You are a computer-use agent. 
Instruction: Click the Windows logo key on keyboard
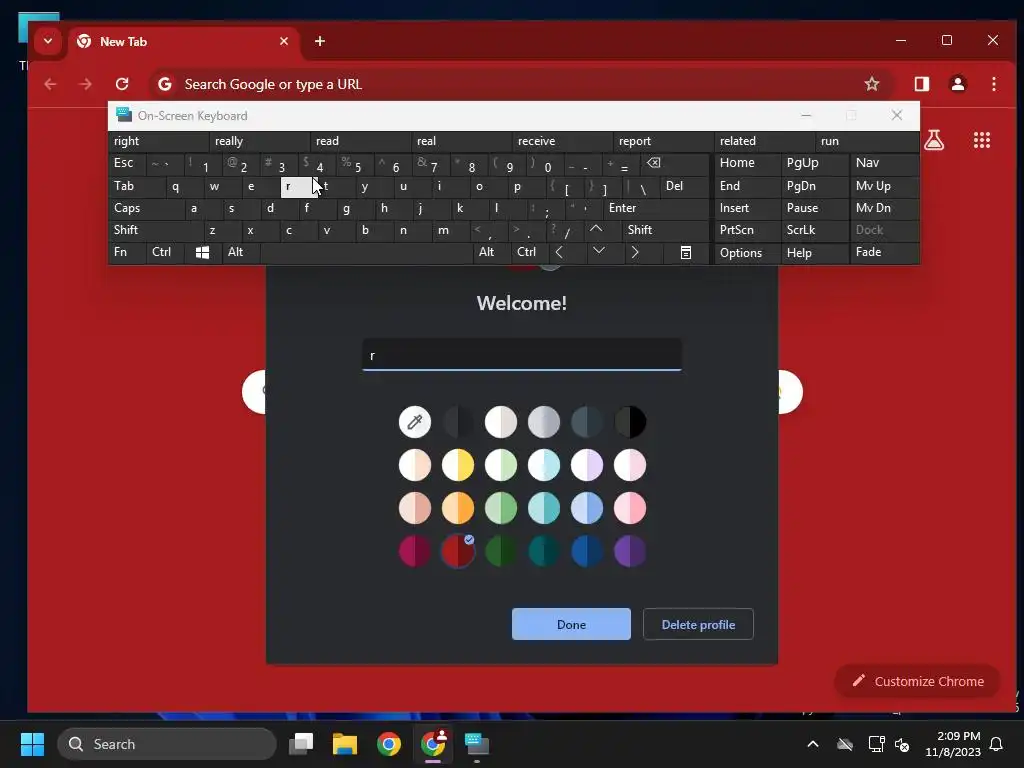[202, 253]
